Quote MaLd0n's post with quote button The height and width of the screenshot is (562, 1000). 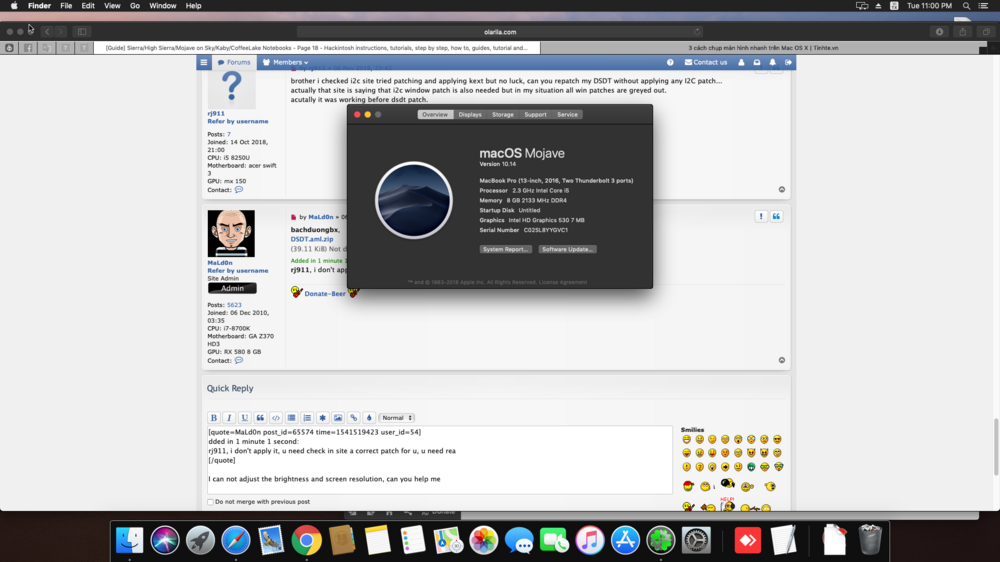click(x=776, y=216)
